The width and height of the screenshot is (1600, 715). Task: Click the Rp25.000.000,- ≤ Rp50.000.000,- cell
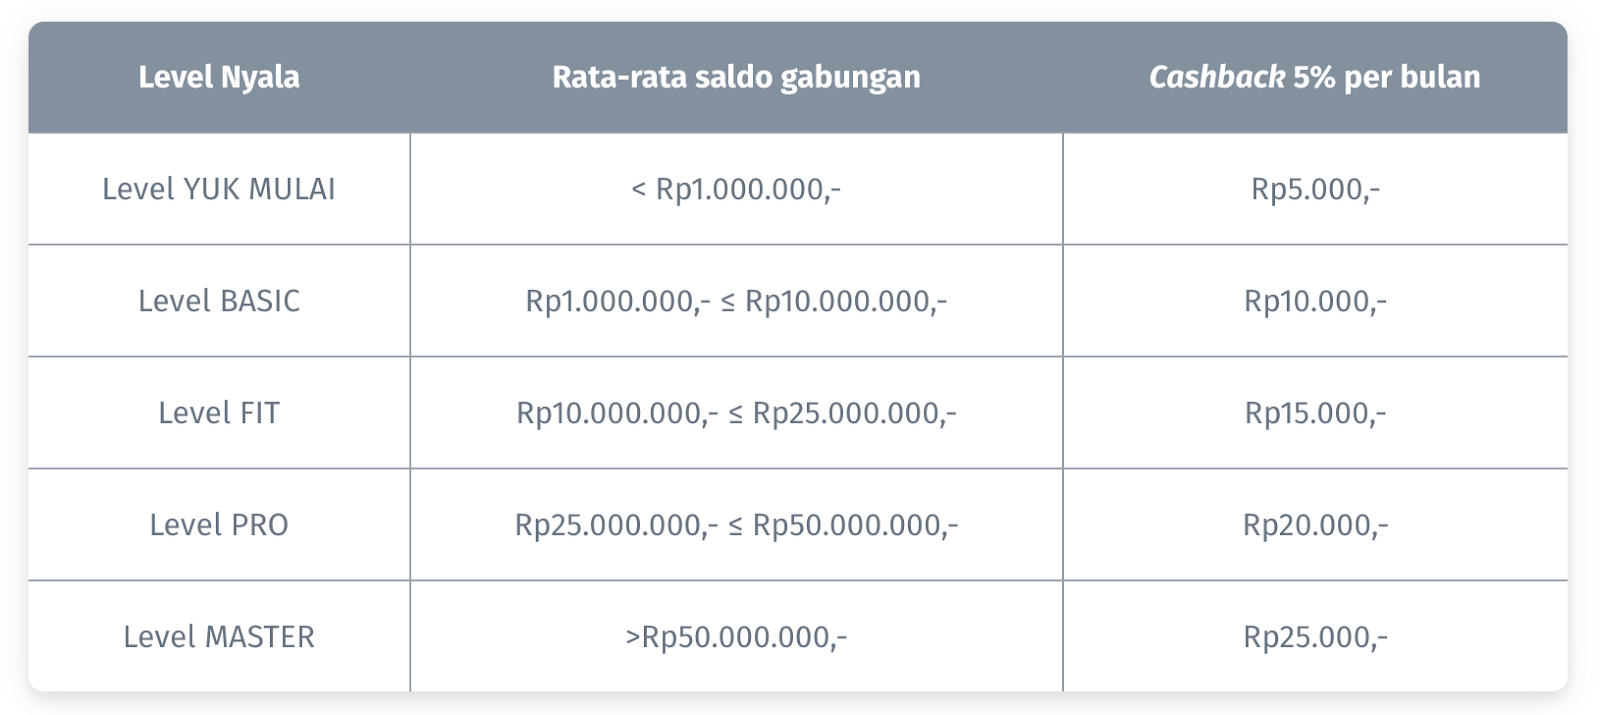736,525
